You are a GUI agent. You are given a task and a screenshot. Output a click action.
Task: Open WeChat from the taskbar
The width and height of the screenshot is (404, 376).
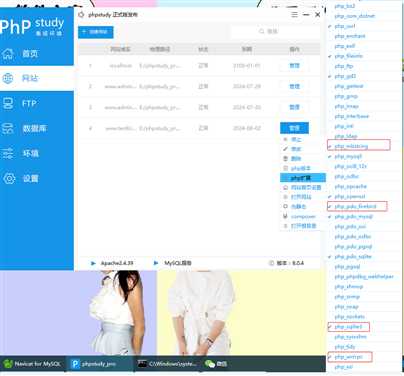[x=216, y=364]
